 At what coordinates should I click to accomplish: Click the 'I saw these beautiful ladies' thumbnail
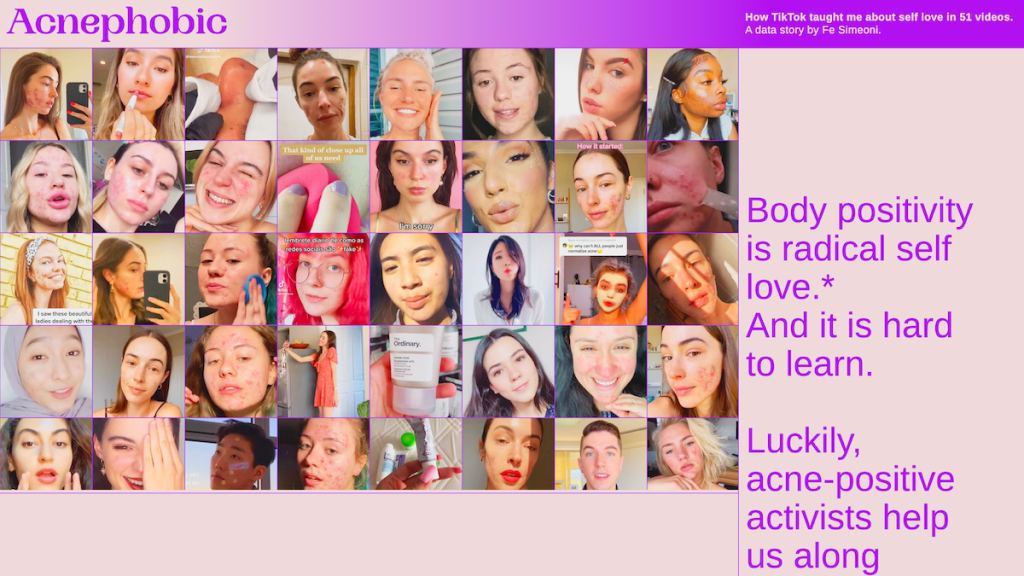(x=46, y=279)
